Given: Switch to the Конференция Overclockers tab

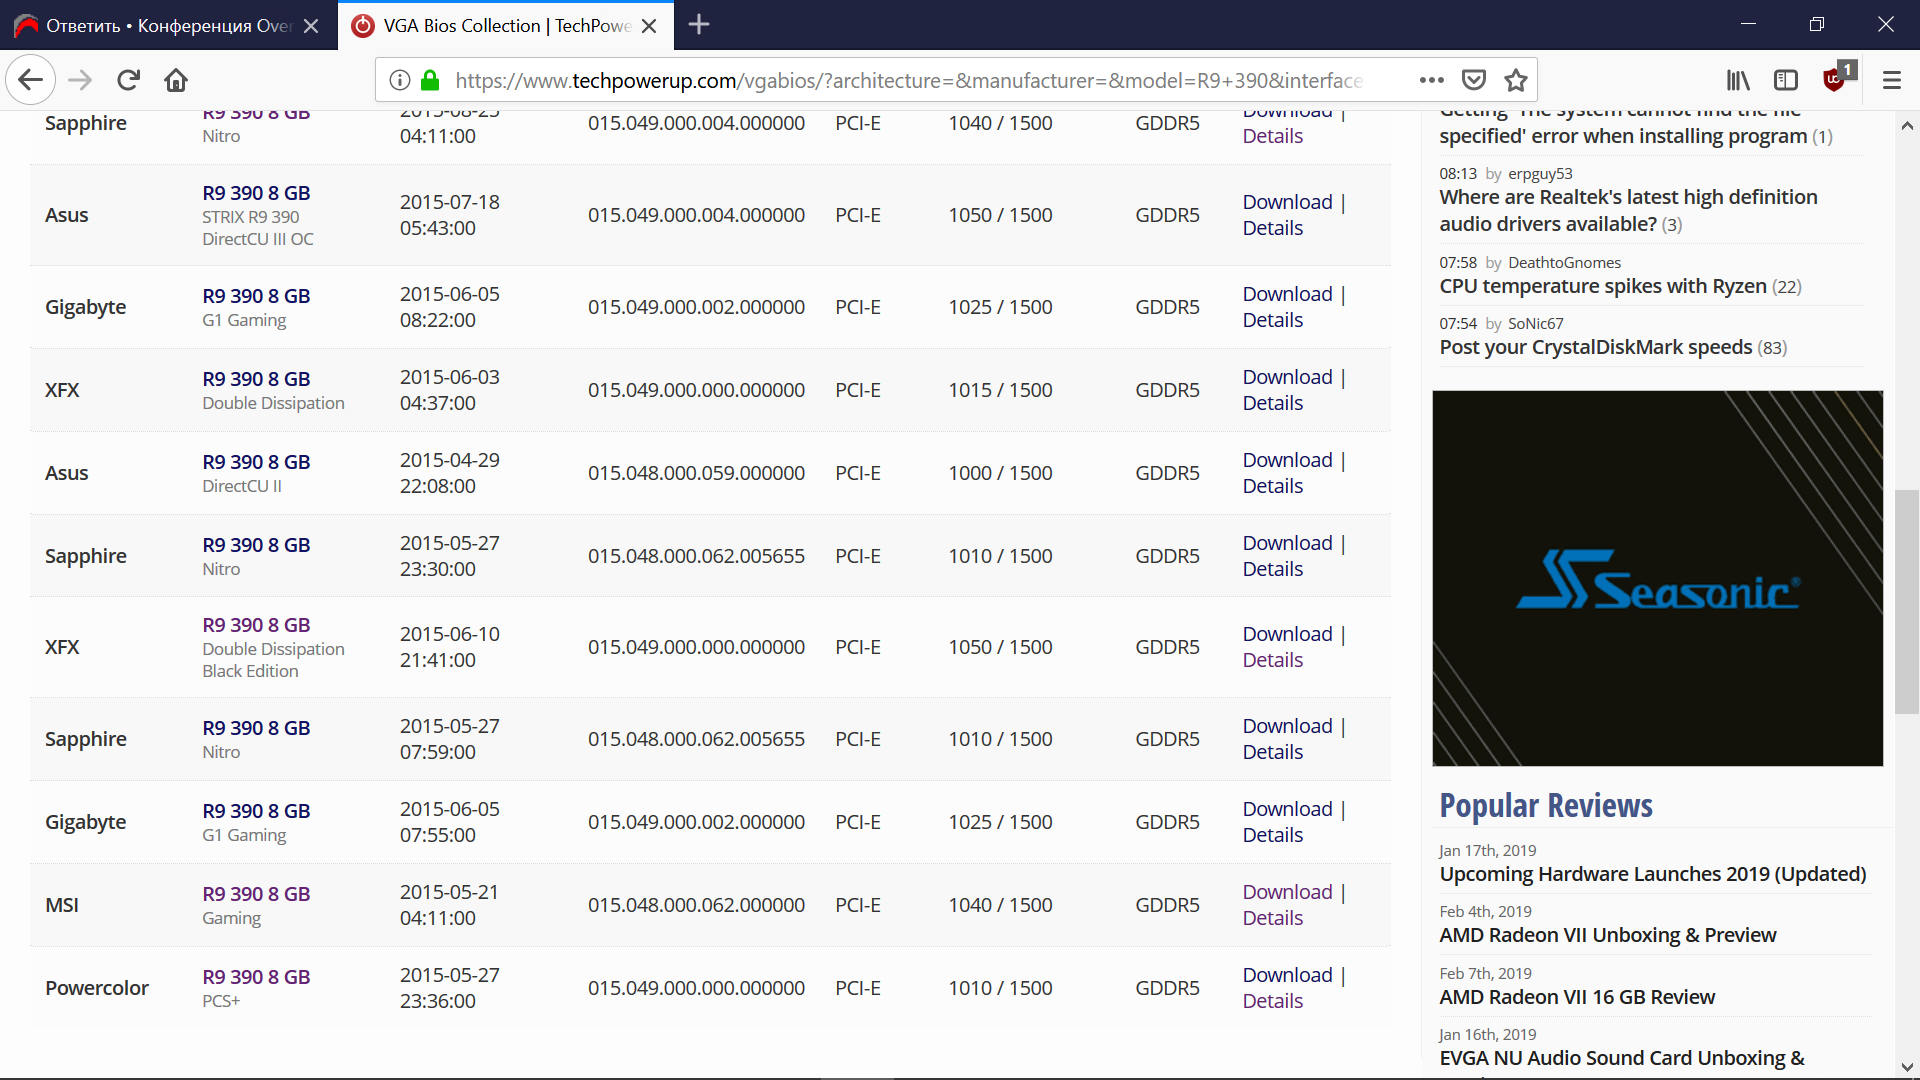Looking at the screenshot, I should point(168,26).
